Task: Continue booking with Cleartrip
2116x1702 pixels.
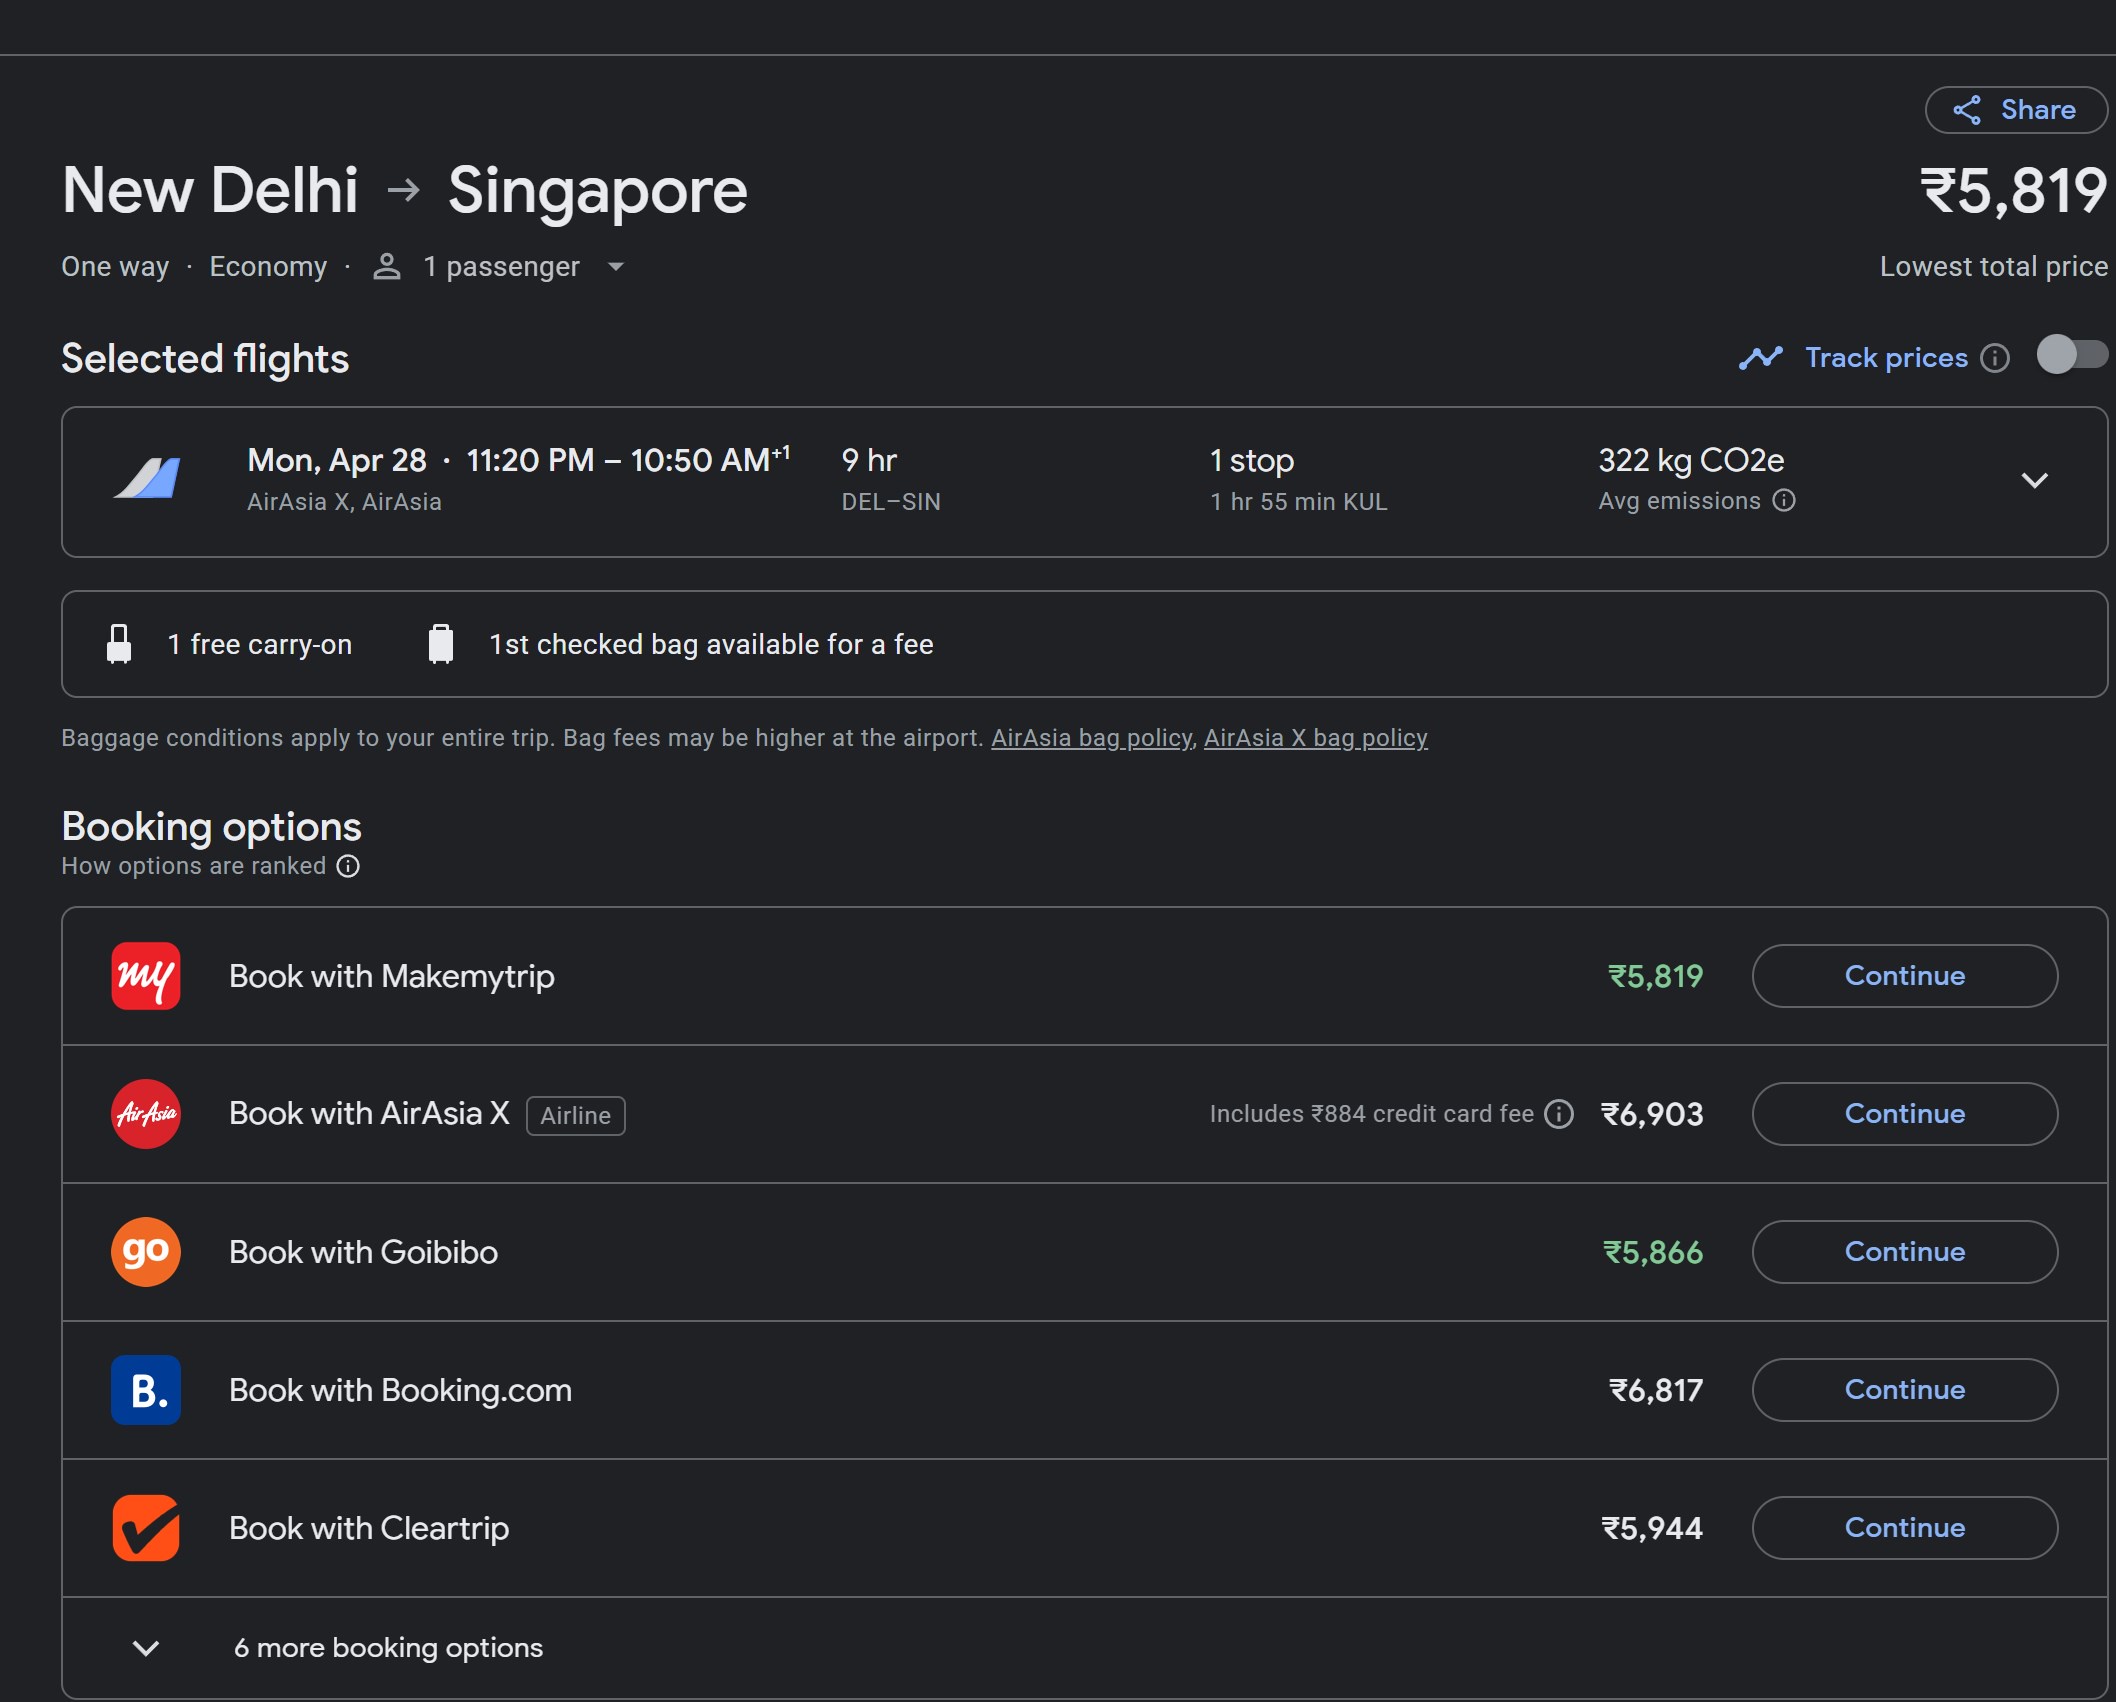Action: [x=1905, y=1528]
